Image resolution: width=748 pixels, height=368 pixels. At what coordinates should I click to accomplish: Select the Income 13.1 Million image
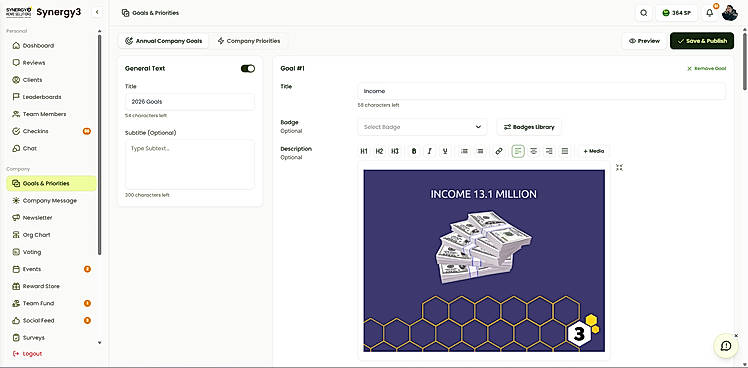click(484, 261)
